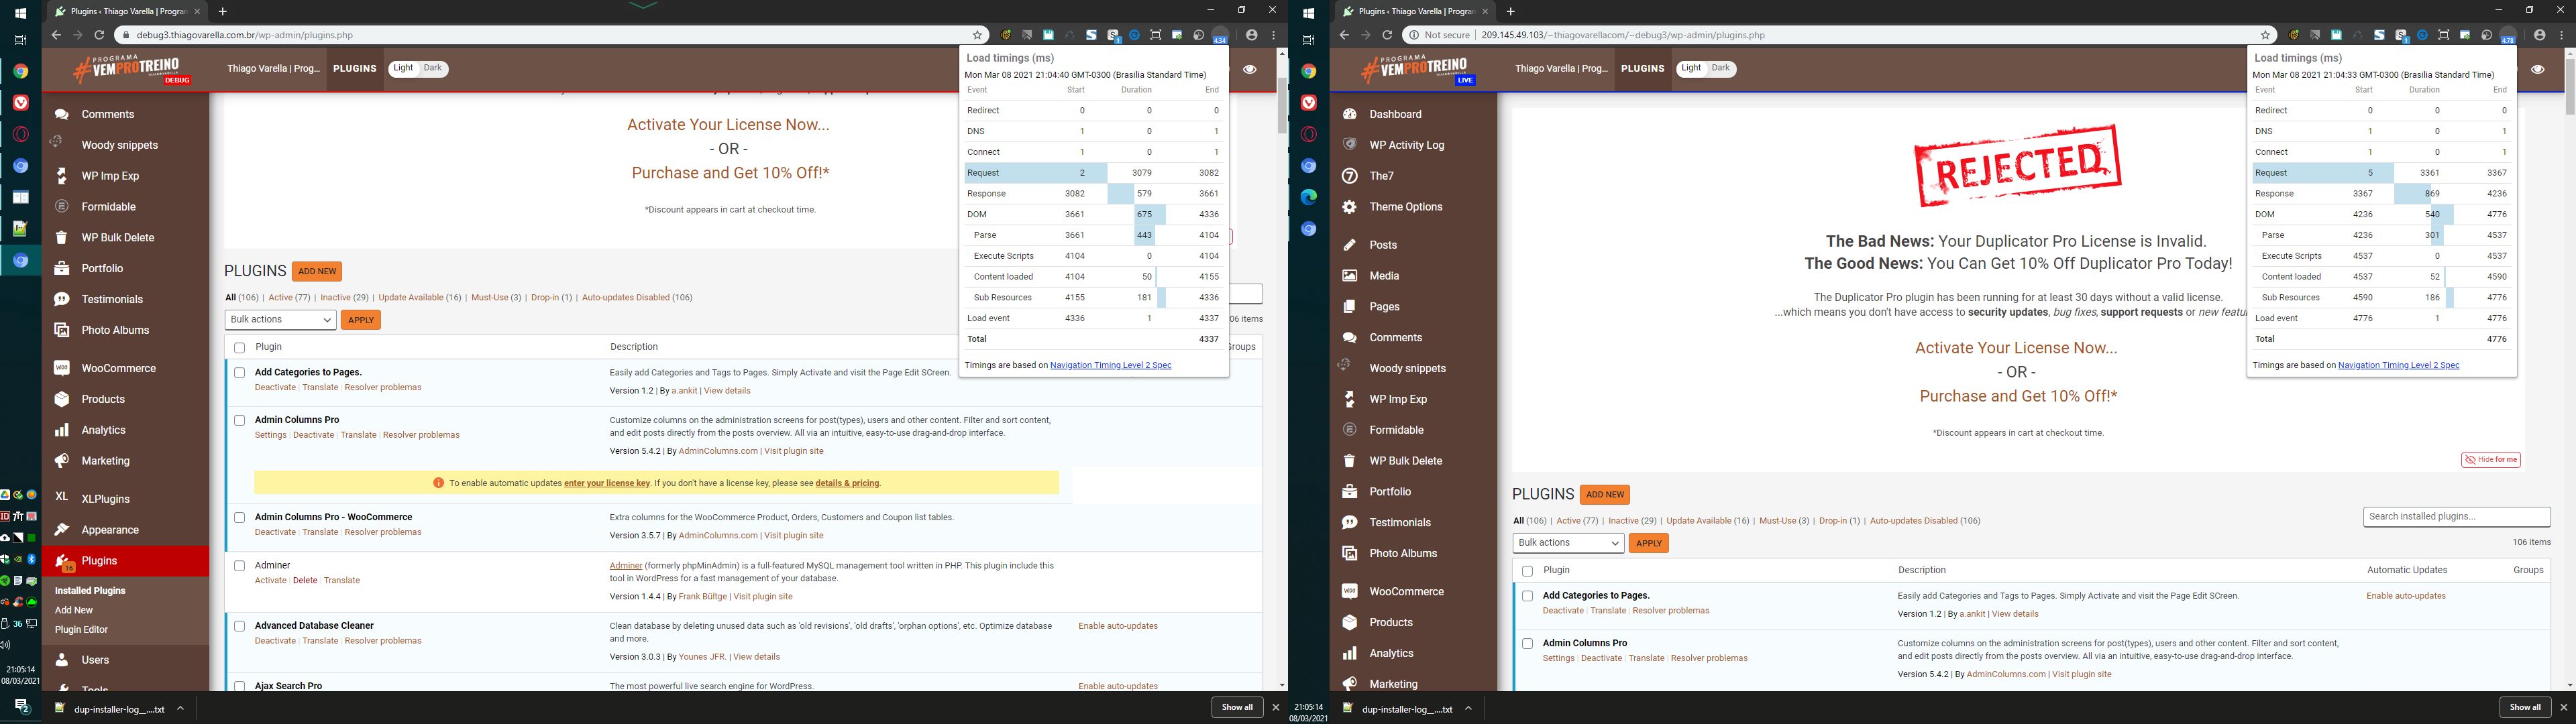Switch to Dark mode in left window toggle
Image resolution: width=2576 pixels, height=724 pixels.
point(433,68)
